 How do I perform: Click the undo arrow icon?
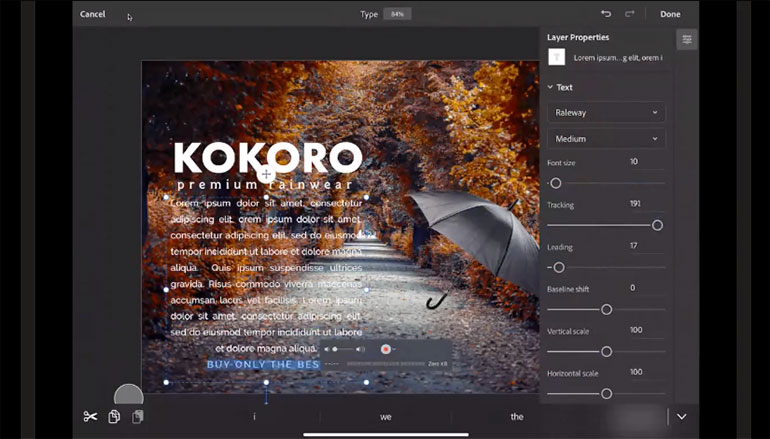[606, 14]
